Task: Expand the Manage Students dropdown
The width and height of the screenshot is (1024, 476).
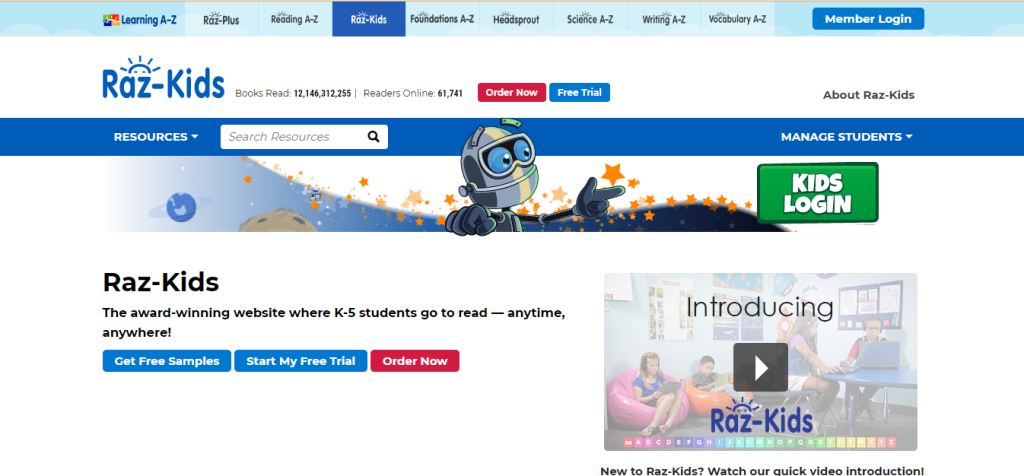Action: [x=846, y=137]
